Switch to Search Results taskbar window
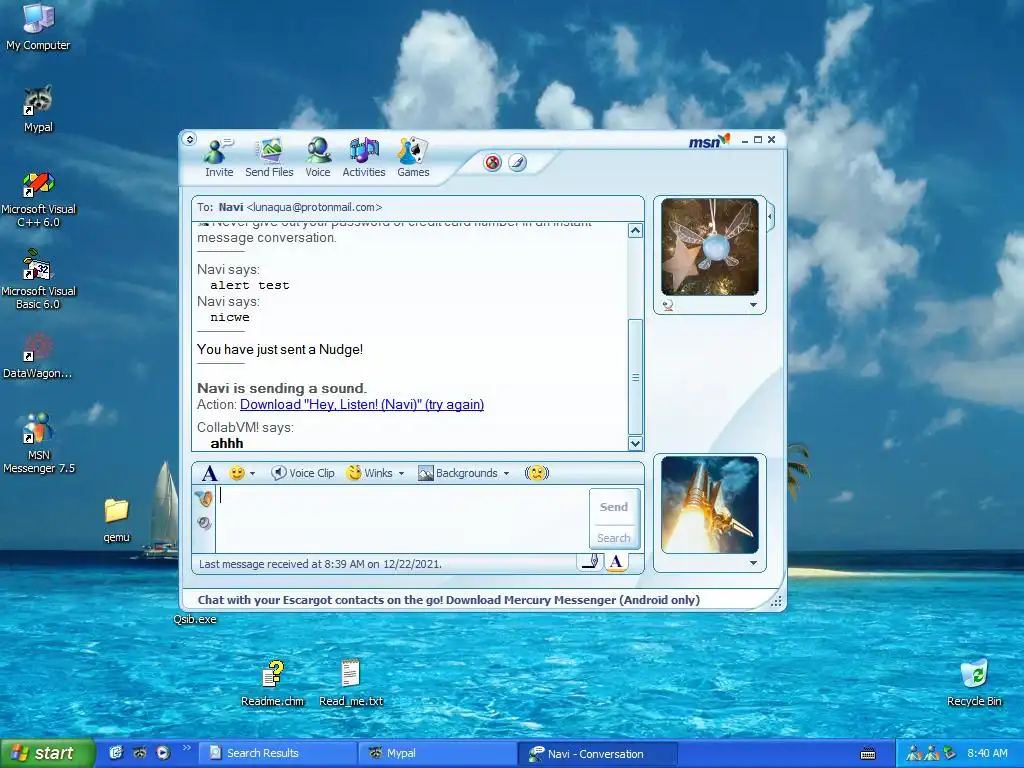 point(277,753)
